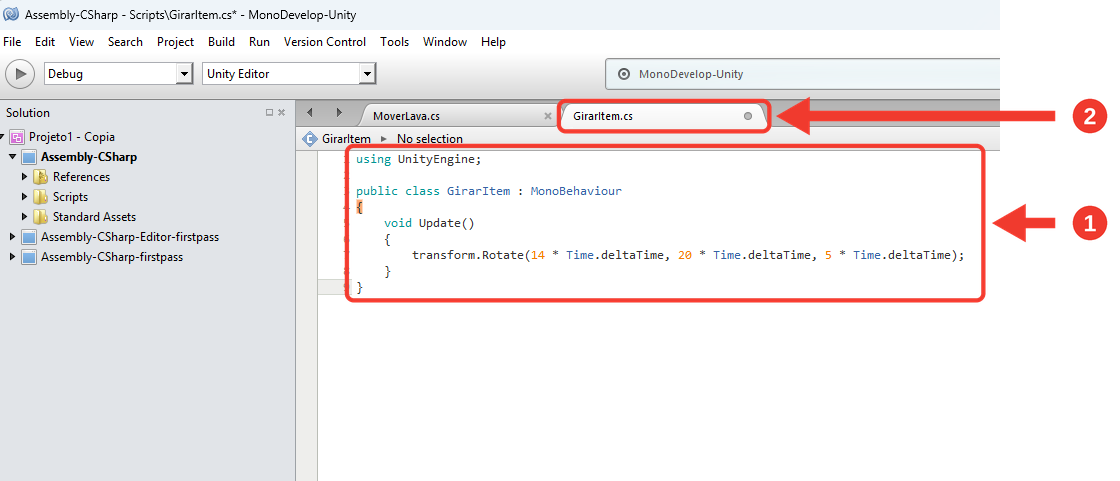Expand the References folder
The width and height of the screenshot is (1120, 481).
coord(25,177)
